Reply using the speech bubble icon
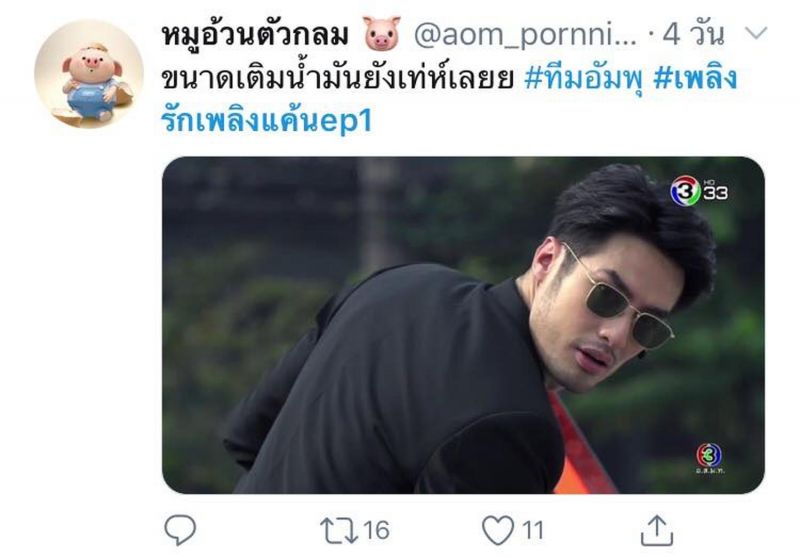The height and width of the screenshot is (558, 800). click(x=180, y=529)
